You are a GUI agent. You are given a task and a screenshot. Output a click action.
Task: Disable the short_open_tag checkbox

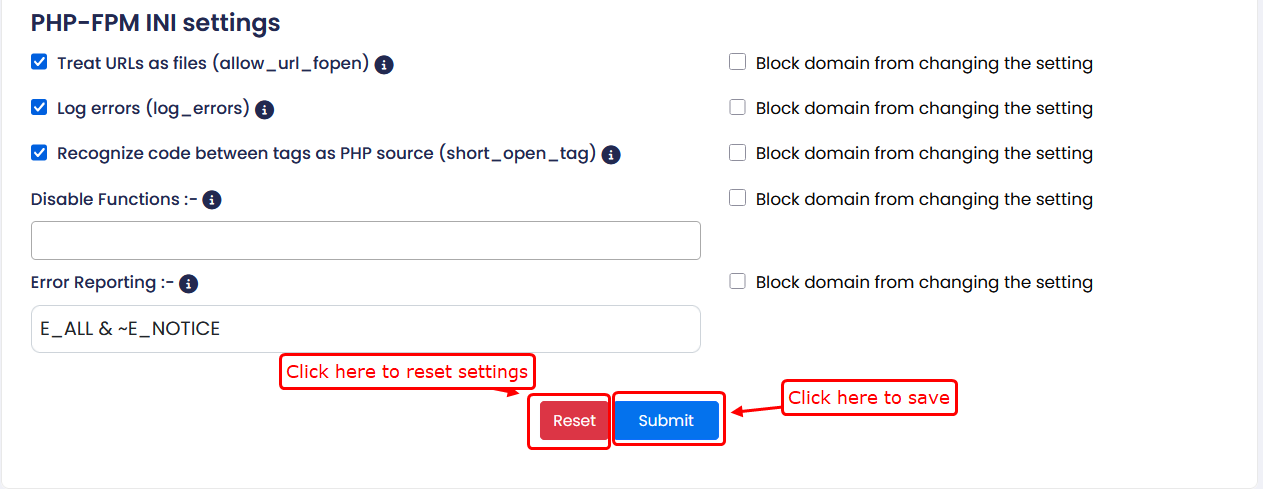pos(39,153)
